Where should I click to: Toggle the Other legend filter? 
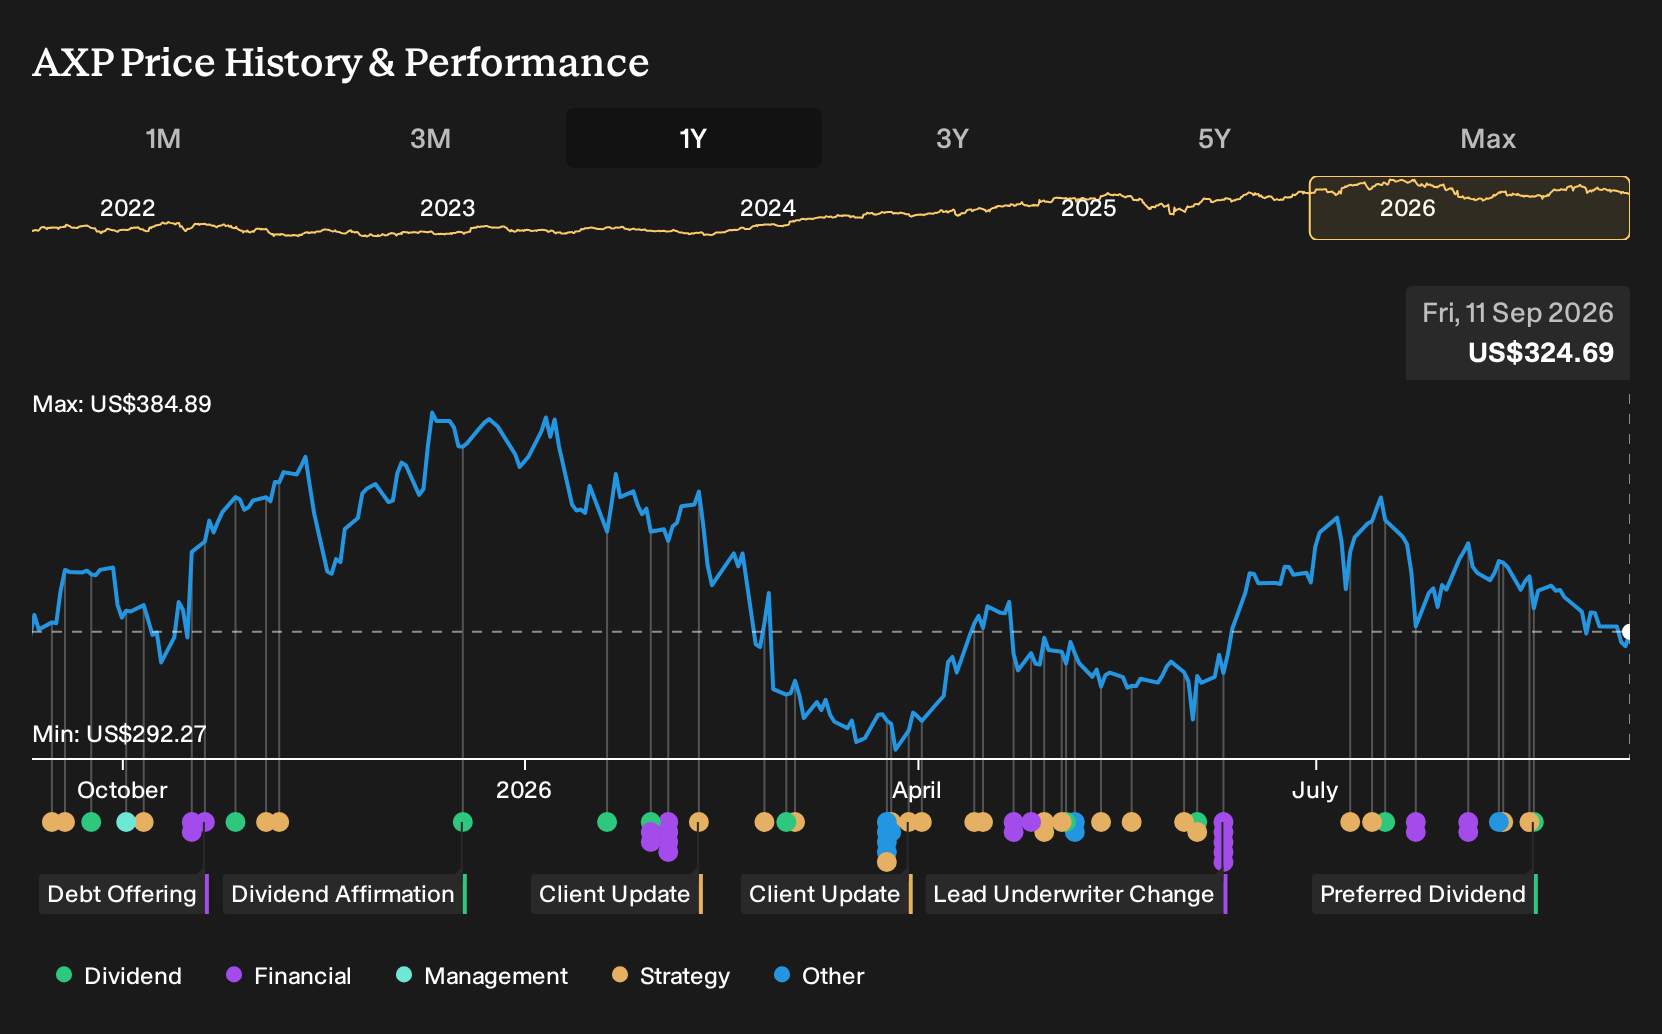[819, 976]
